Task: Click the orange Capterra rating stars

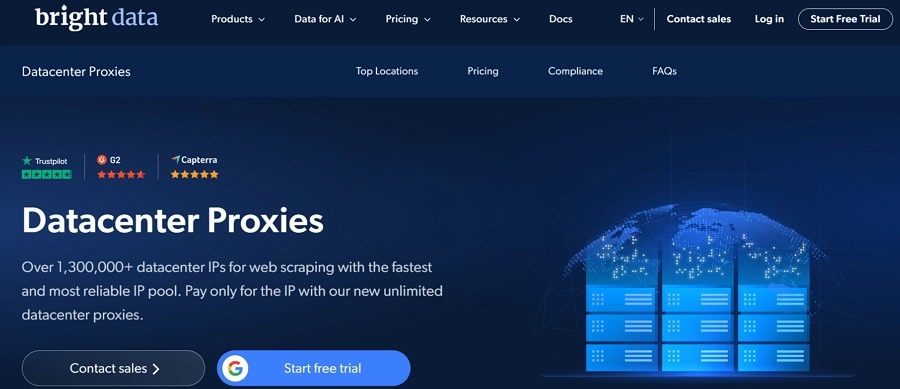Action: [195, 174]
